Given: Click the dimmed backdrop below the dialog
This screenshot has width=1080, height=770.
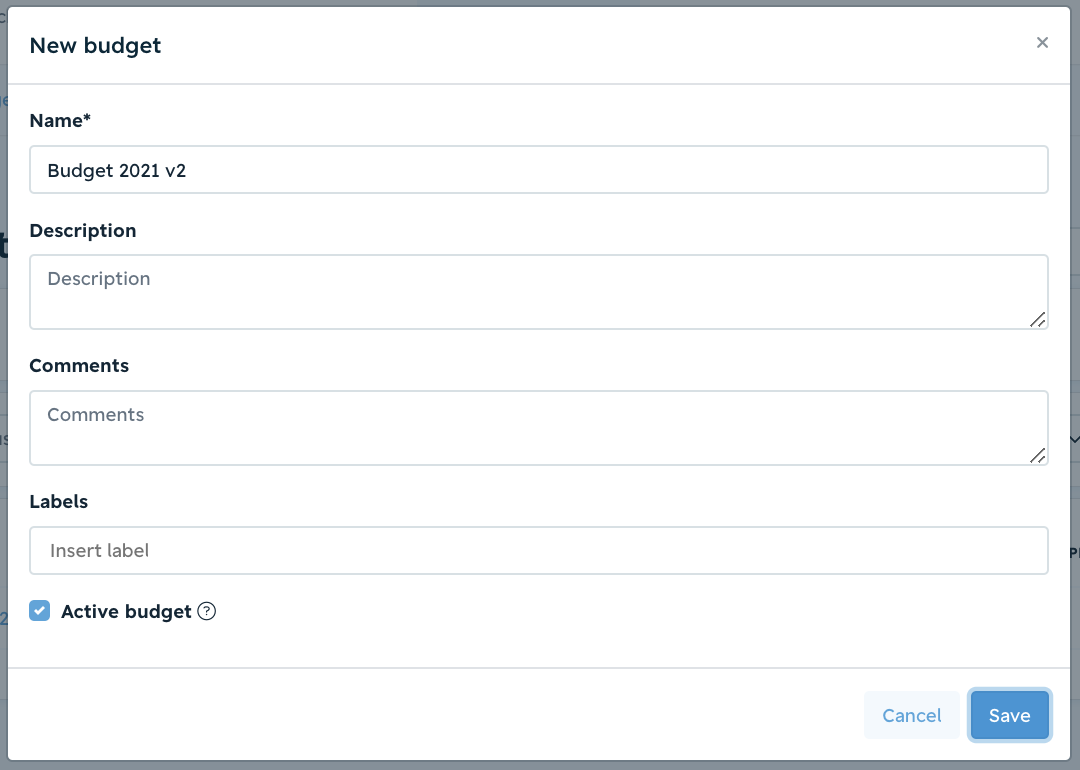Looking at the screenshot, I should 539,765.
